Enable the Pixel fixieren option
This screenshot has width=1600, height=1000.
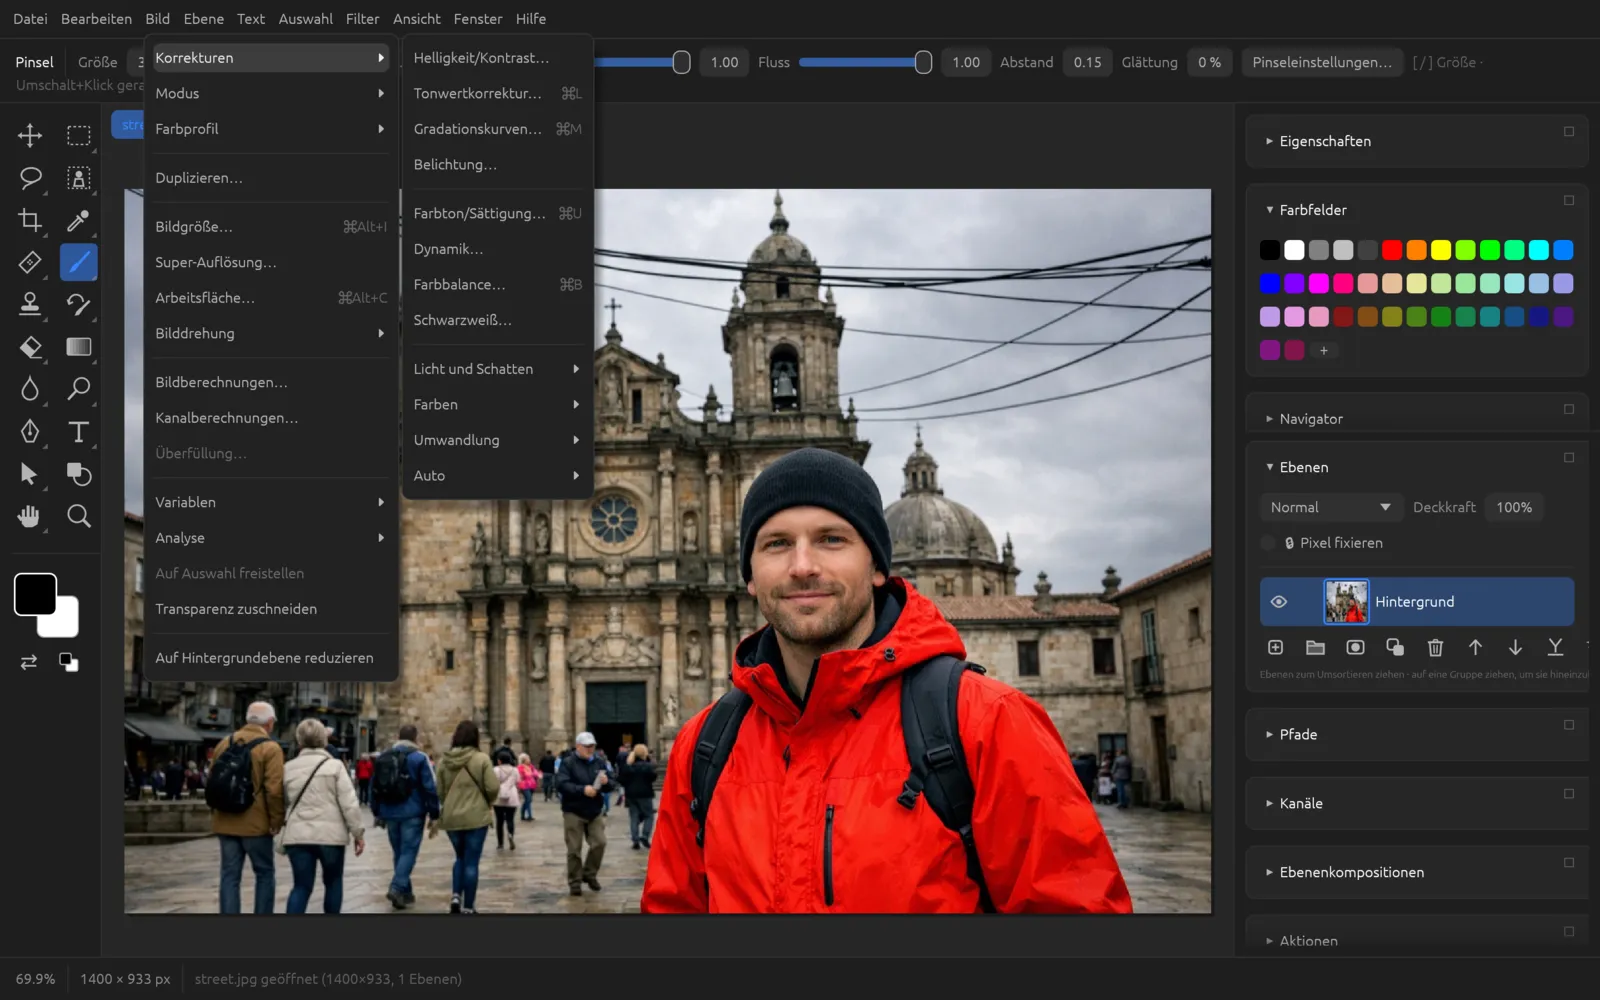[1268, 543]
